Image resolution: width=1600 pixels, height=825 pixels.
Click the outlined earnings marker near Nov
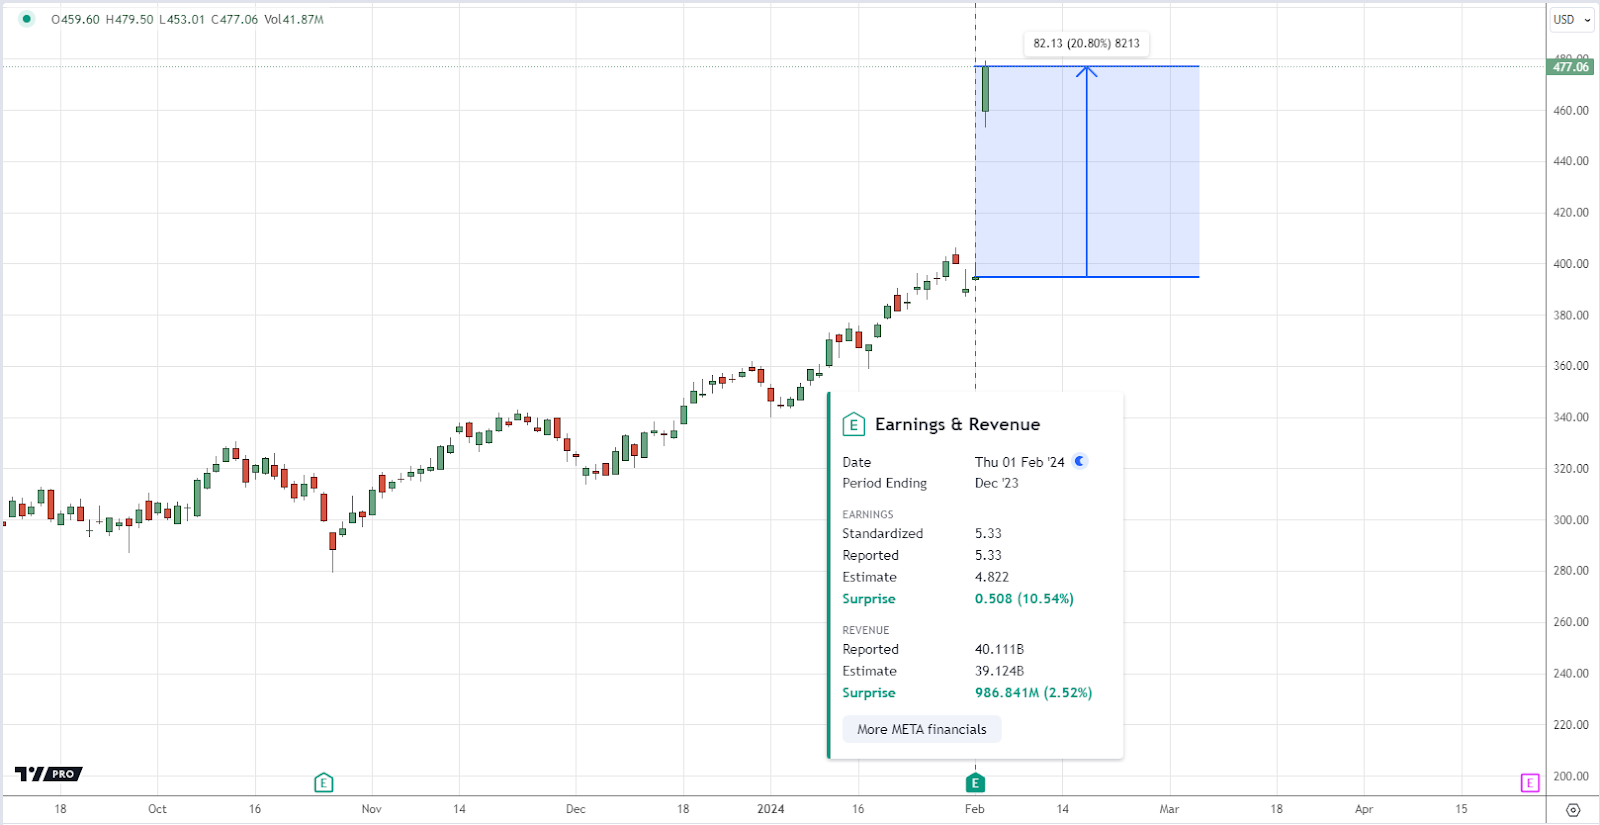pos(323,783)
